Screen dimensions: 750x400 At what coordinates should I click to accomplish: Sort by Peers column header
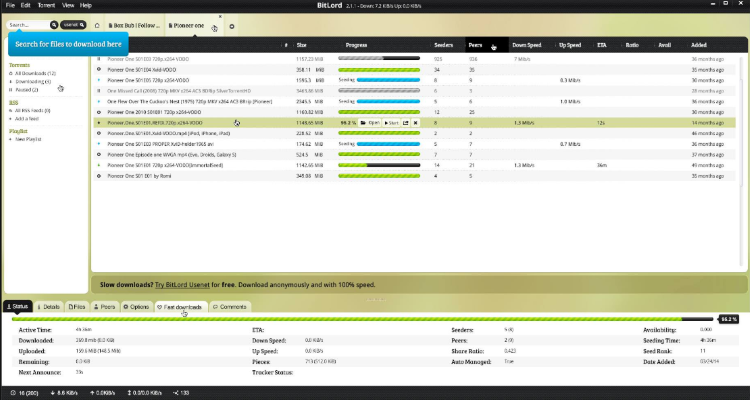[475, 45]
